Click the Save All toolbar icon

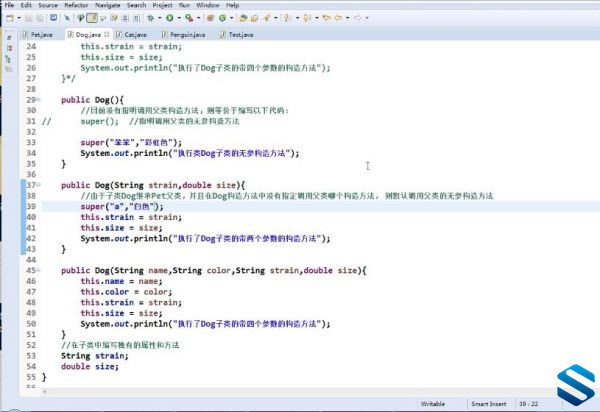tap(40, 18)
